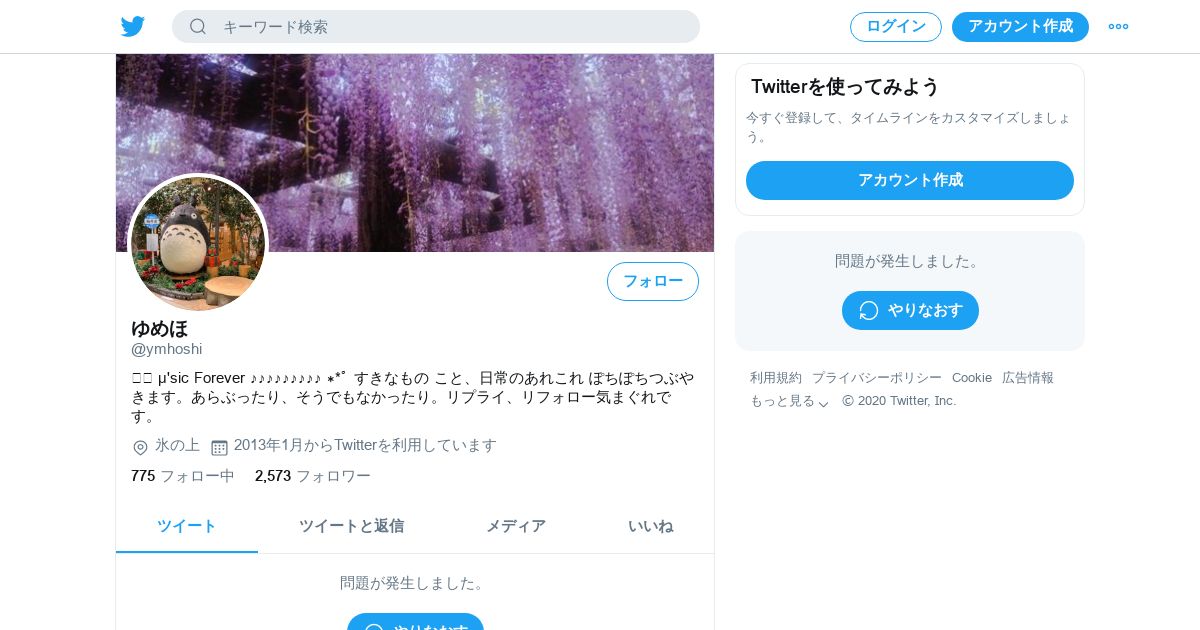Open the Totoro profile picture
Viewport: 1200px width, 630px height.
198,243
